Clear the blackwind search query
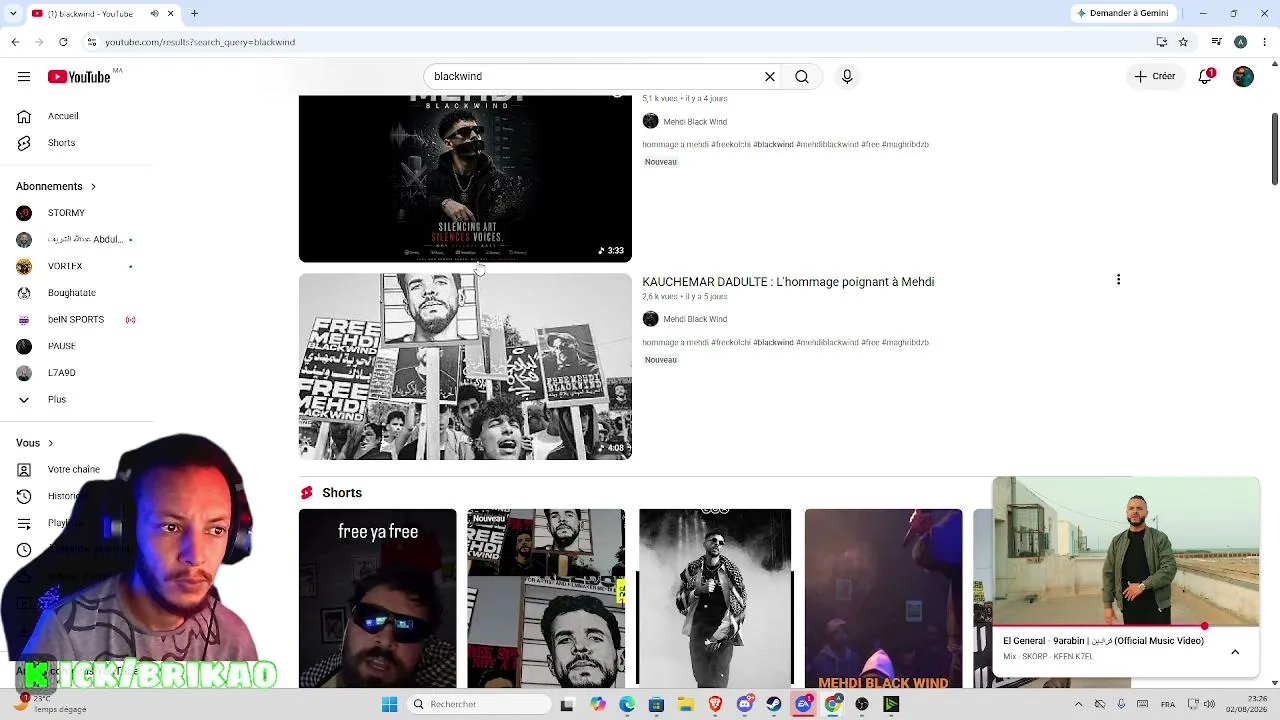1280x720 pixels. (x=770, y=77)
